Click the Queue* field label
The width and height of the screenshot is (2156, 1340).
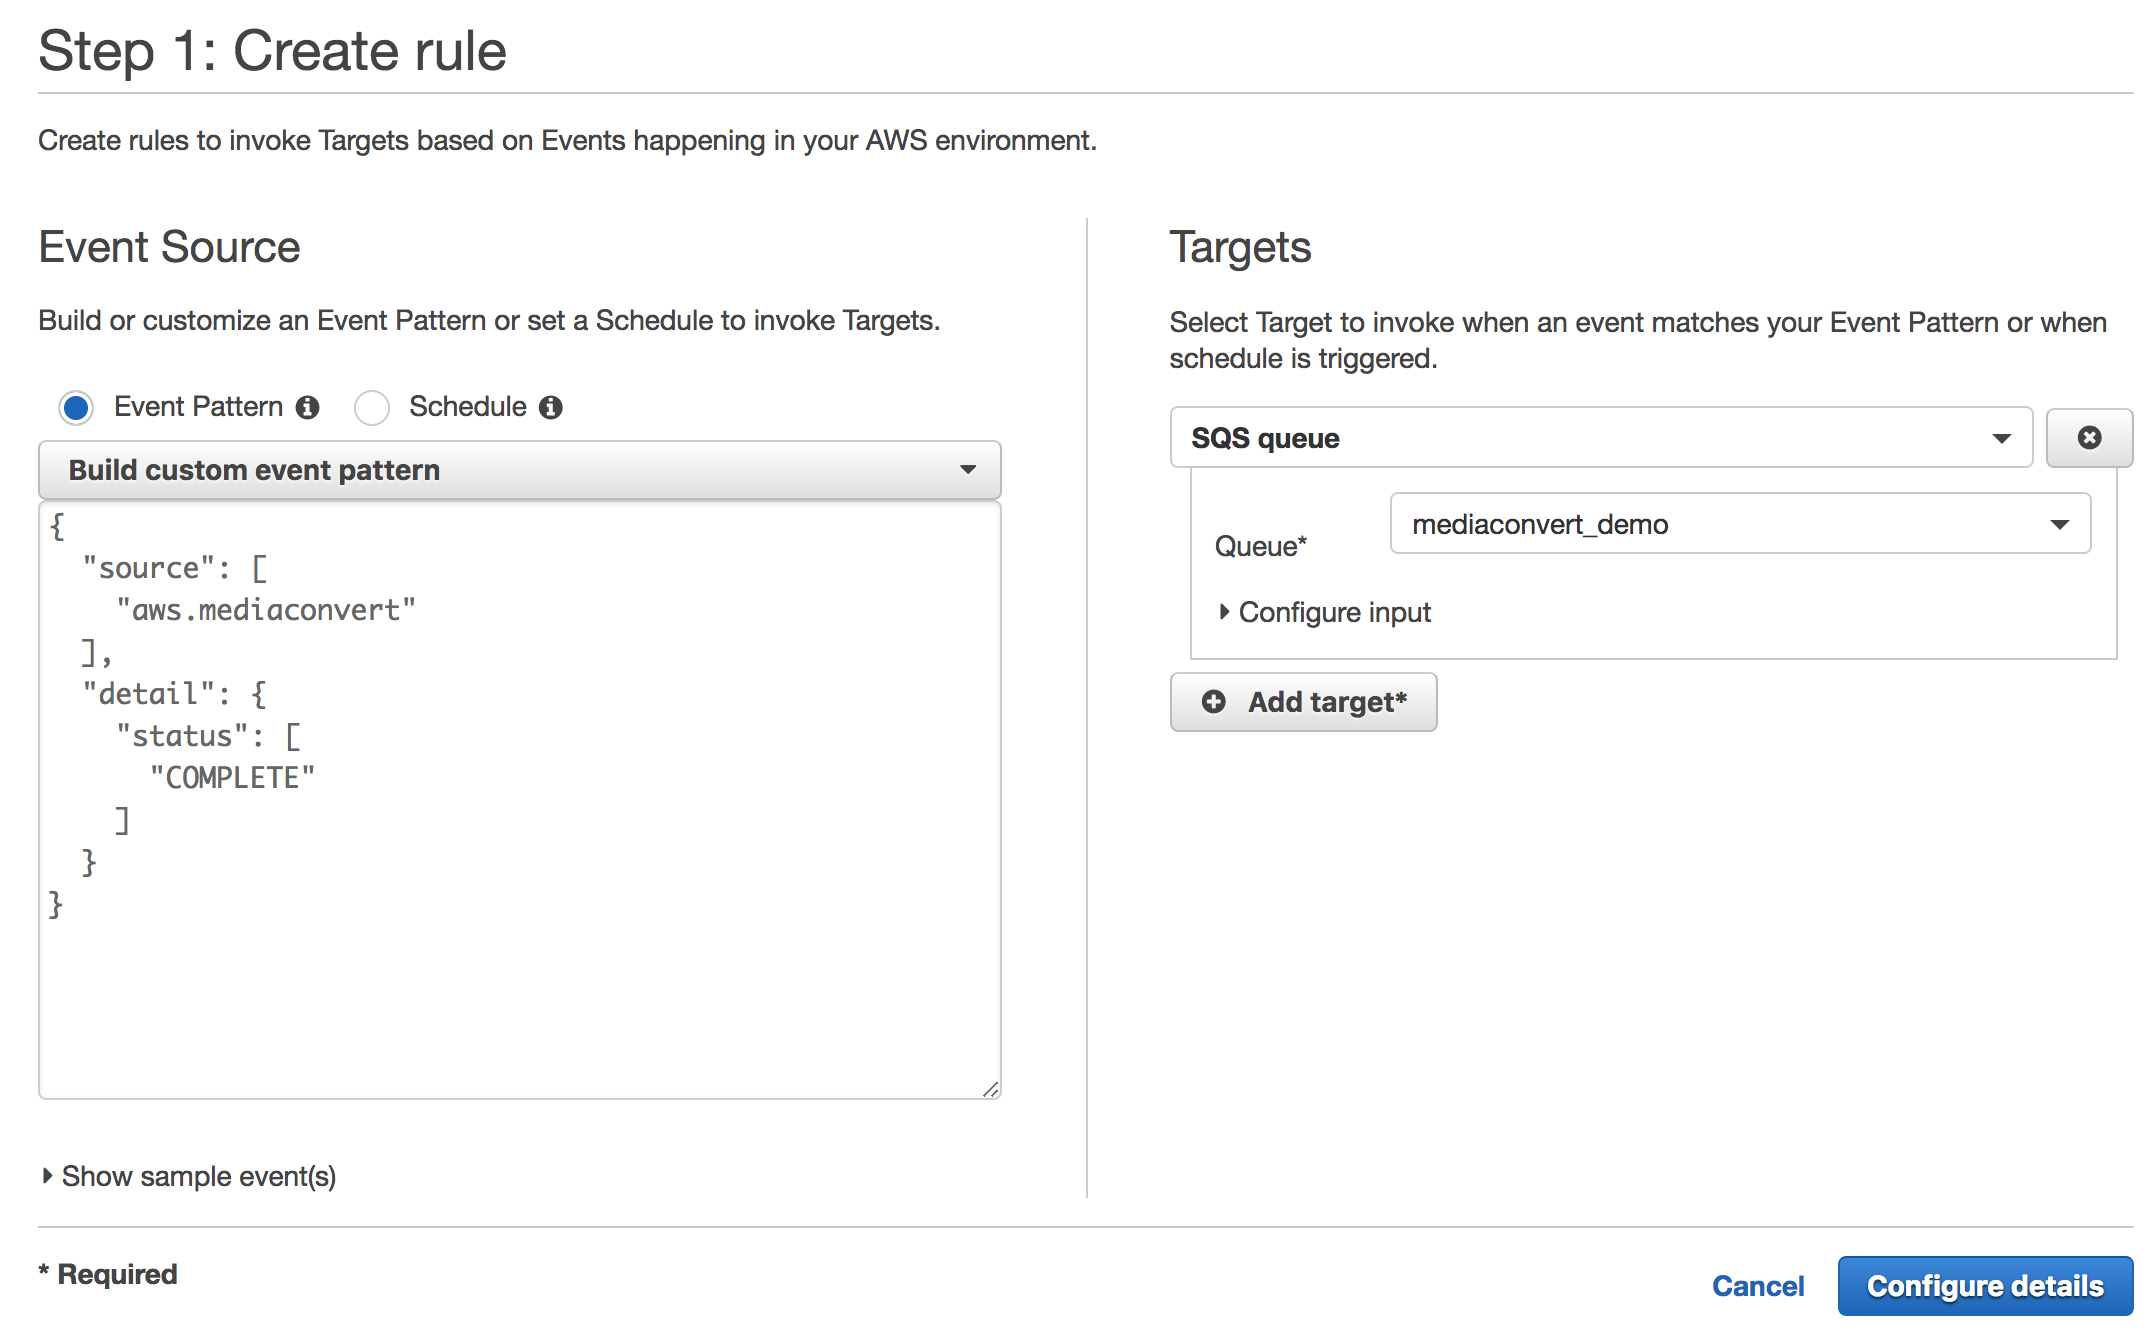click(x=1261, y=546)
